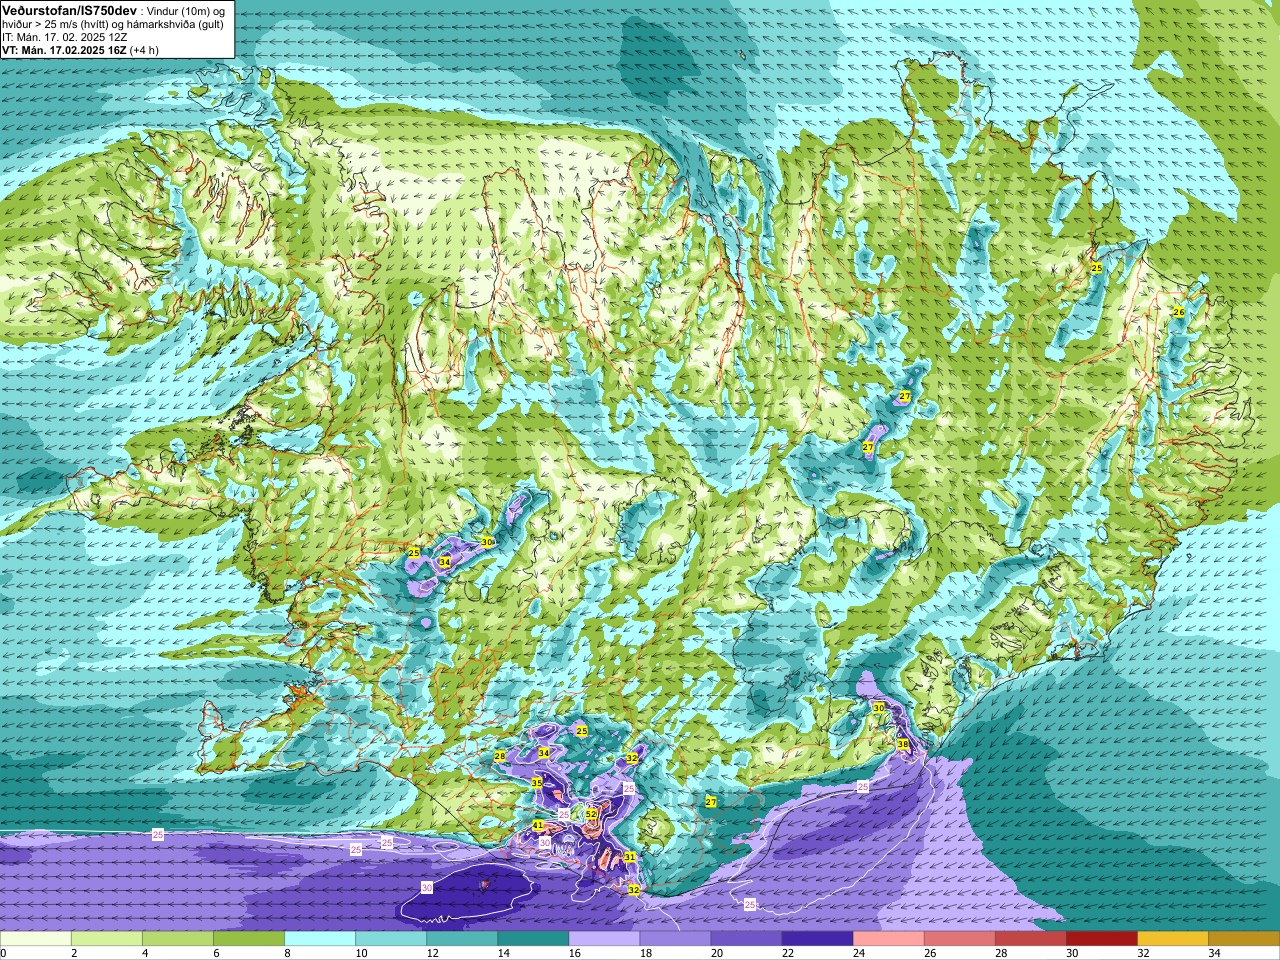
Task: Click the 14–16 m/s dark teal legend swatch
Action: click(x=533, y=939)
